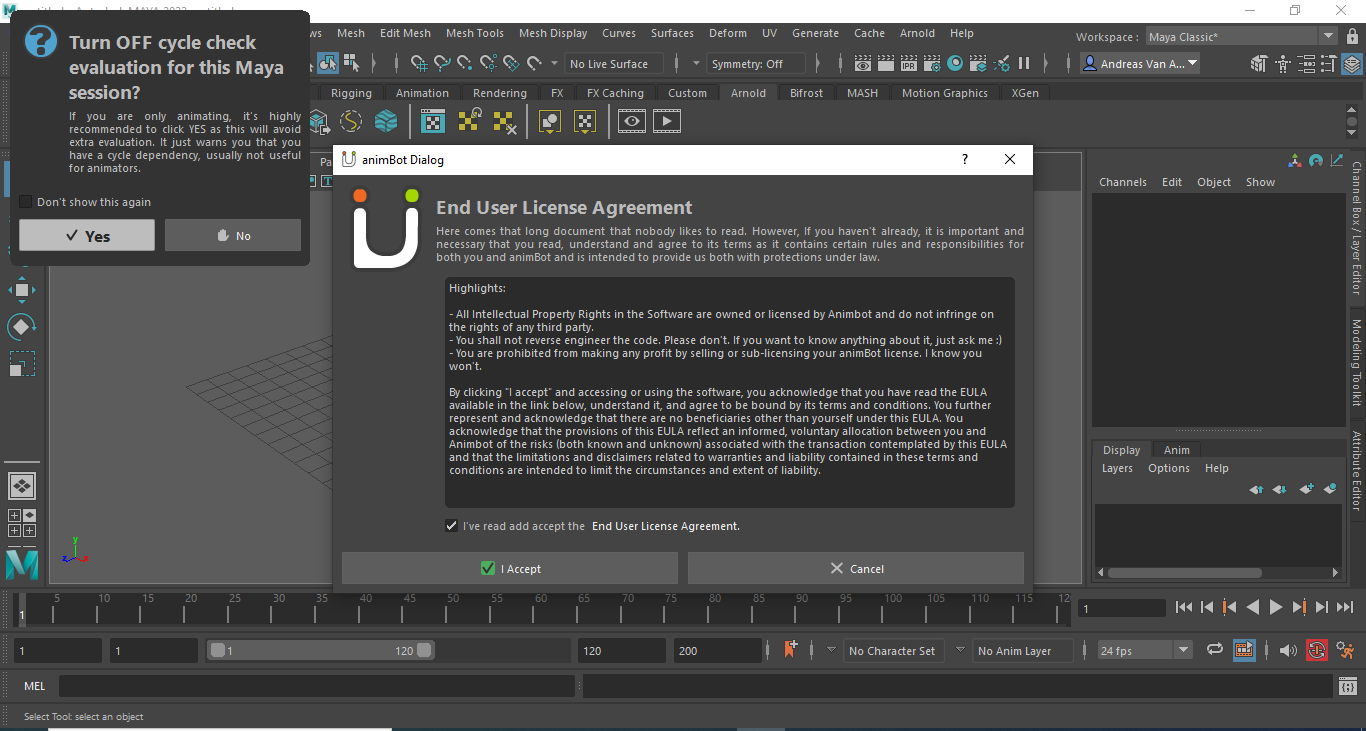This screenshot has height=731, width=1366.
Task: Open the 24 fps frame rate dropdown
Action: click(x=1145, y=650)
